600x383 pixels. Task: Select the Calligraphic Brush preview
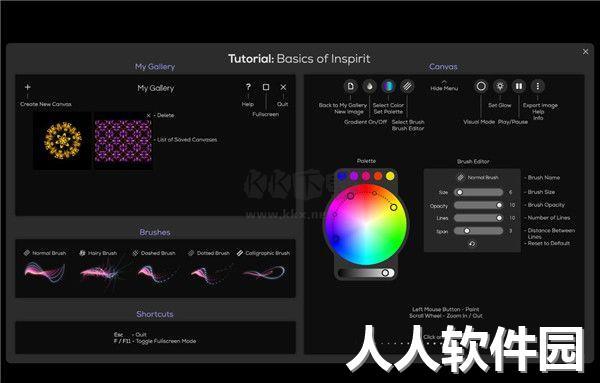click(x=265, y=273)
